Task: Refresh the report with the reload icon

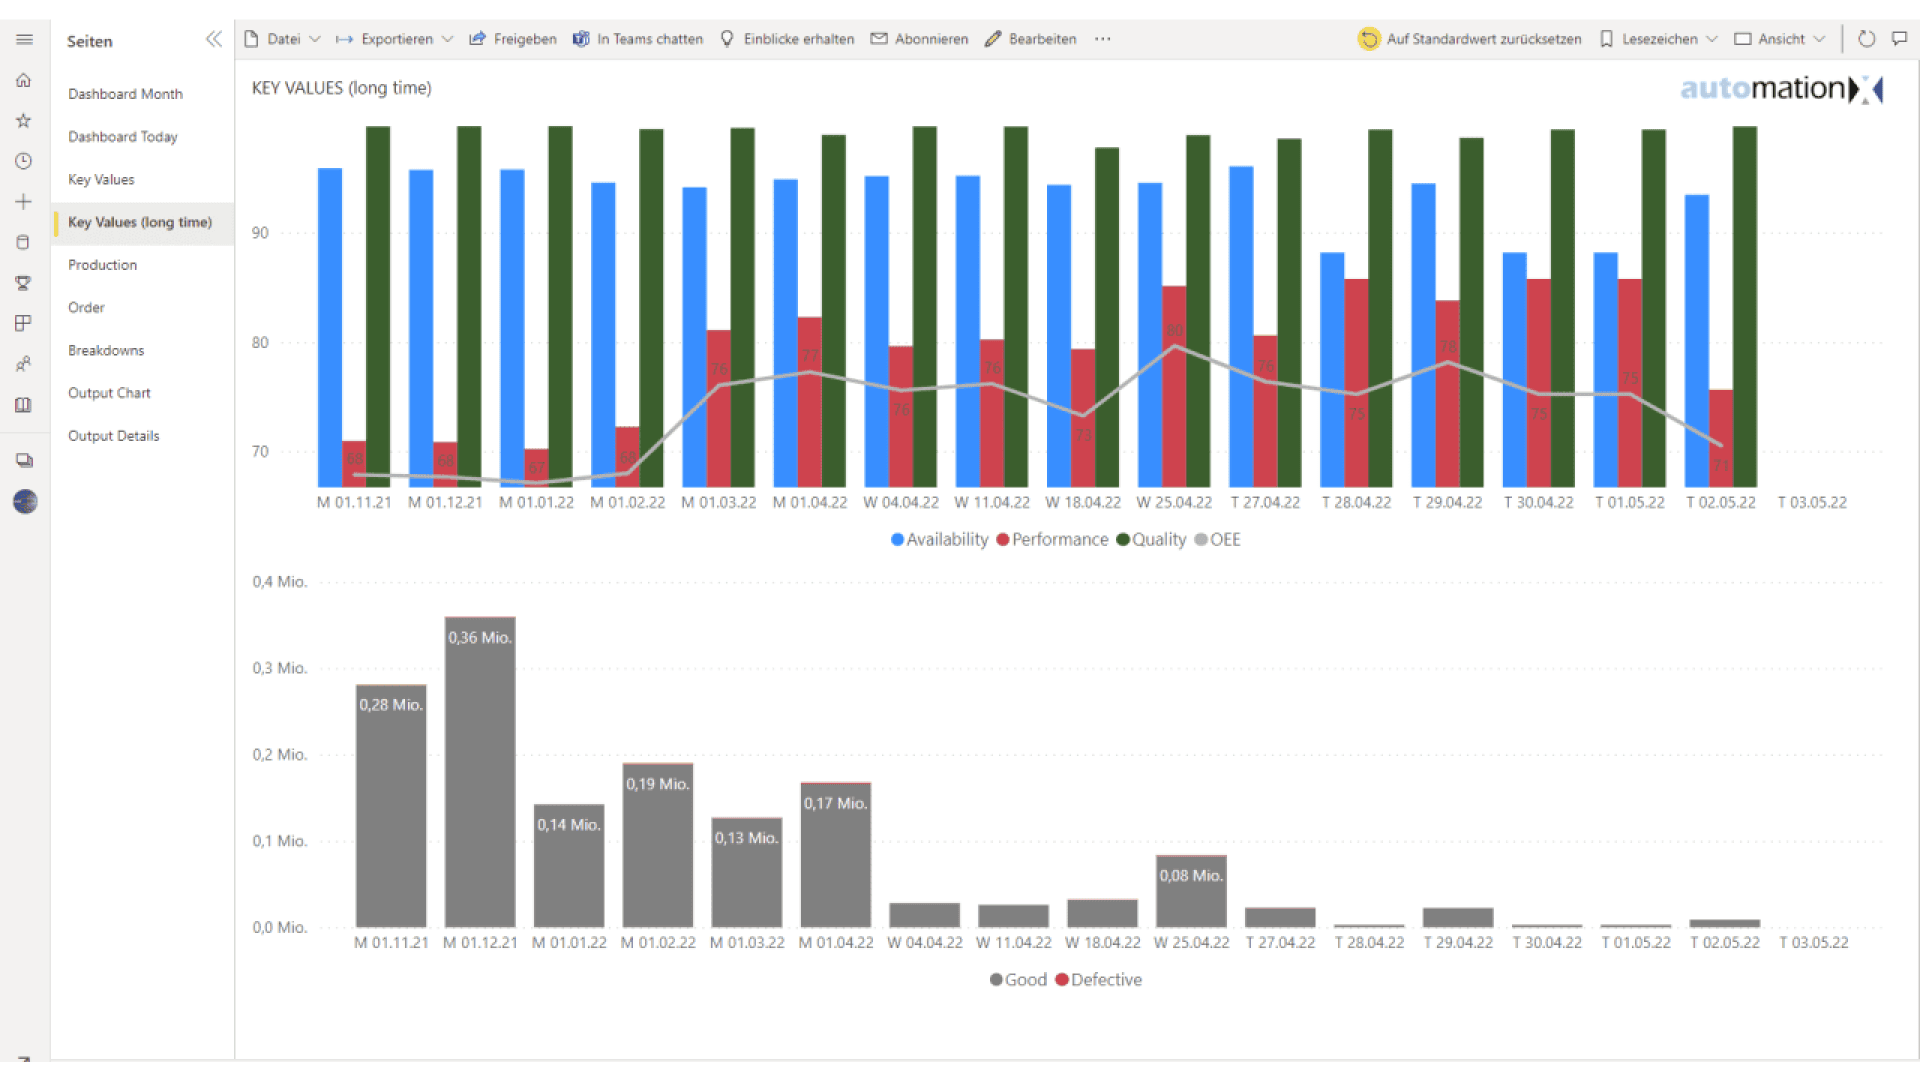Action: point(1865,39)
